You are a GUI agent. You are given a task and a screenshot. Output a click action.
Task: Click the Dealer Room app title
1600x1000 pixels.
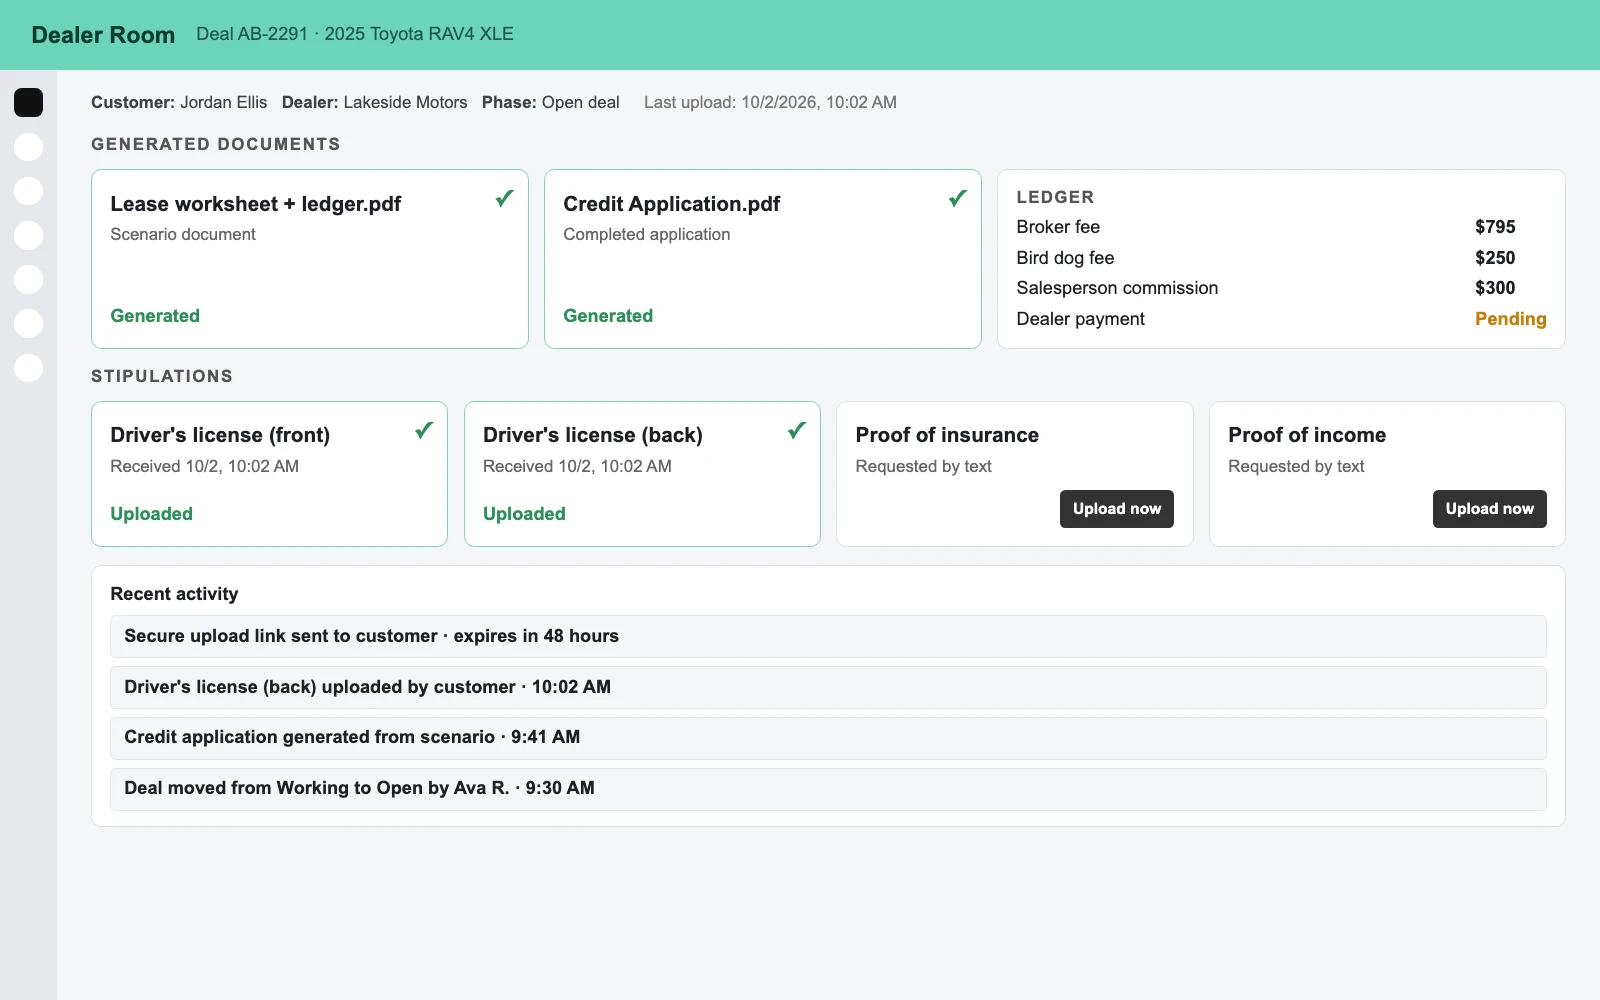pos(103,35)
